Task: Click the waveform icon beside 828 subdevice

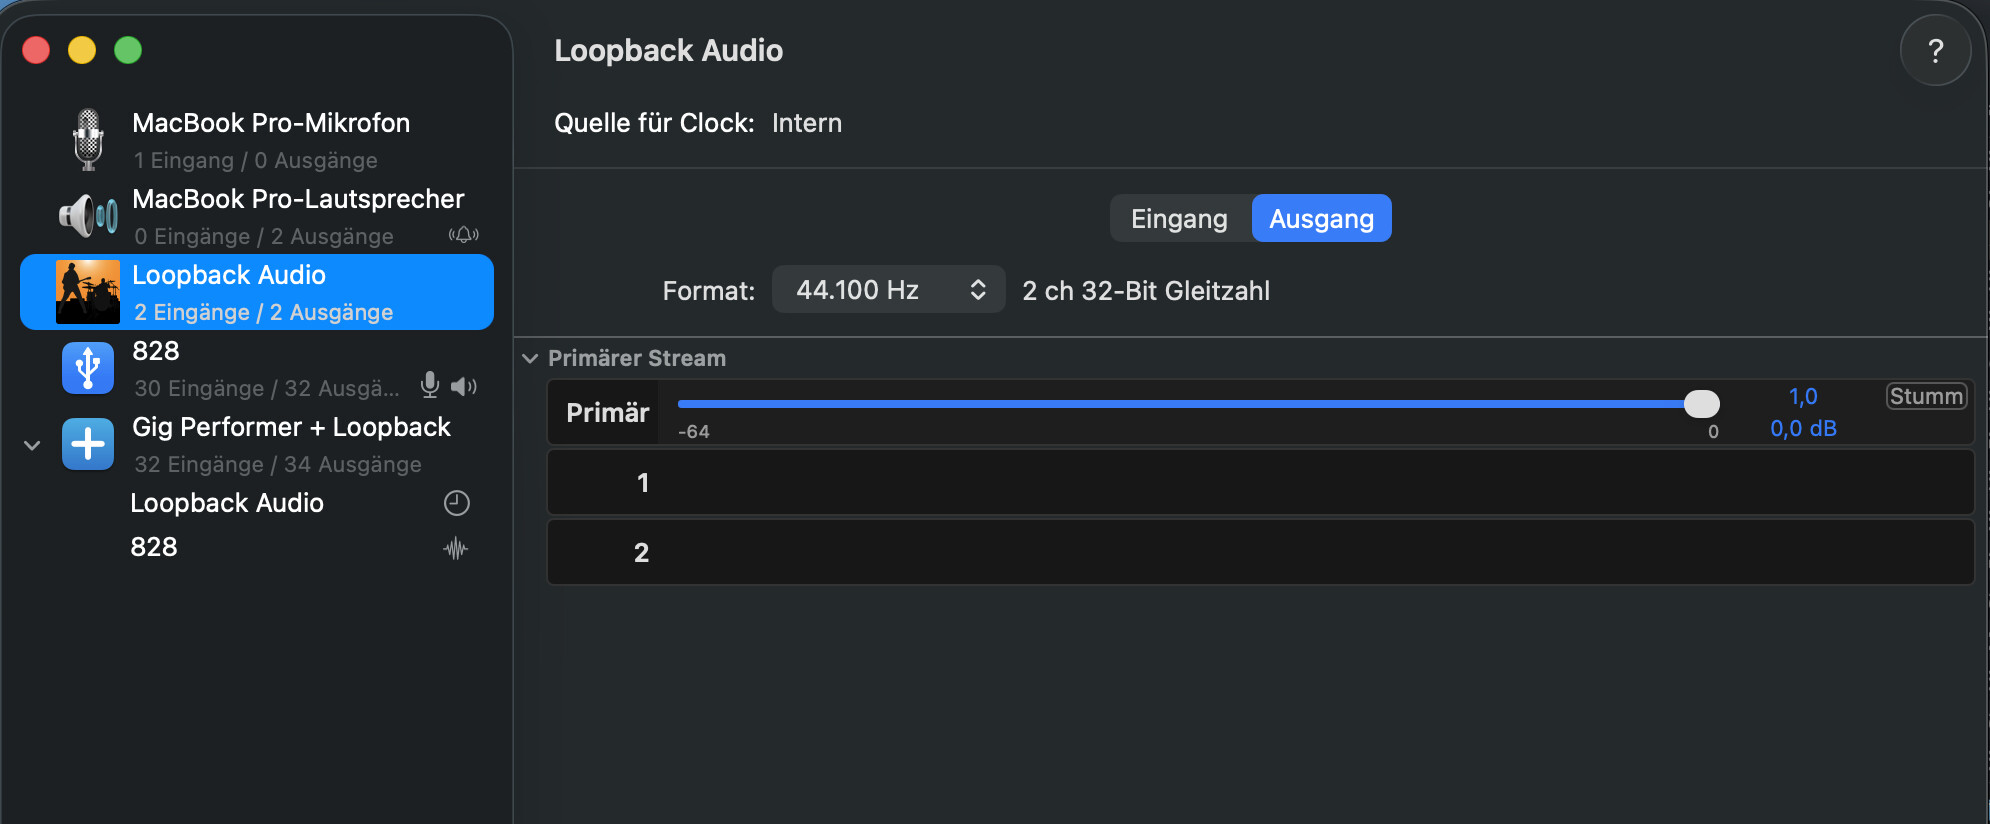Action: (456, 548)
